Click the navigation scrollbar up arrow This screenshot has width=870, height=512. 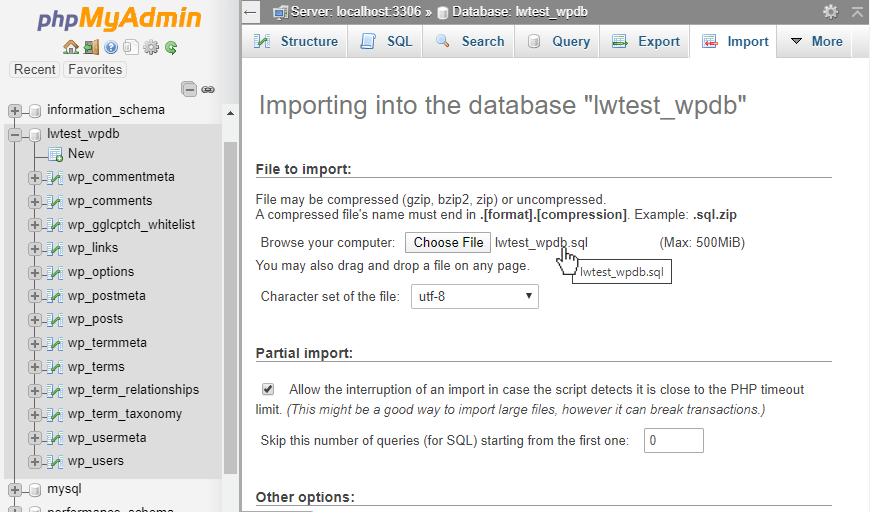(230, 113)
